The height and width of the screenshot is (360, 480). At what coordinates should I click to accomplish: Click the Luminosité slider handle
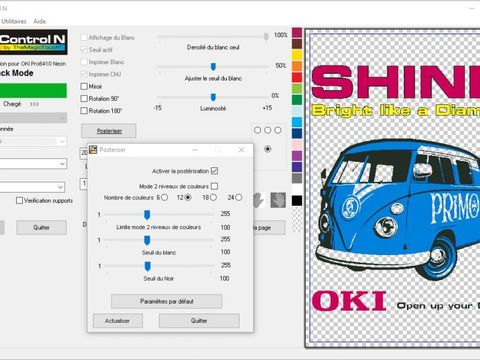(x=213, y=97)
